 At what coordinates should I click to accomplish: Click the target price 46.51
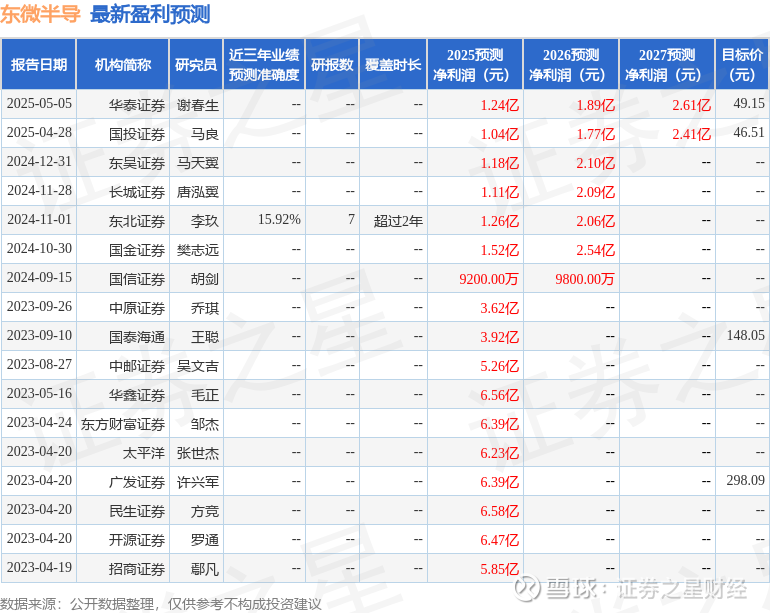tap(749, 132)
